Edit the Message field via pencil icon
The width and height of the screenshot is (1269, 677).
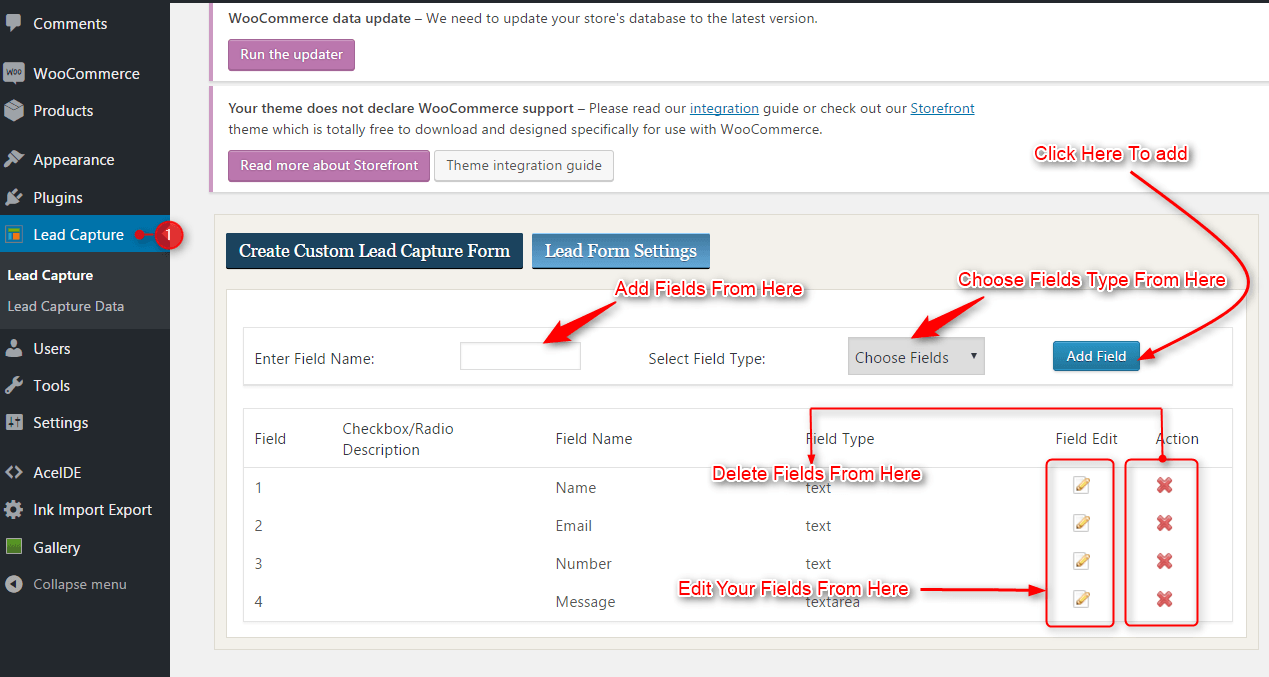pos(1081,599)
